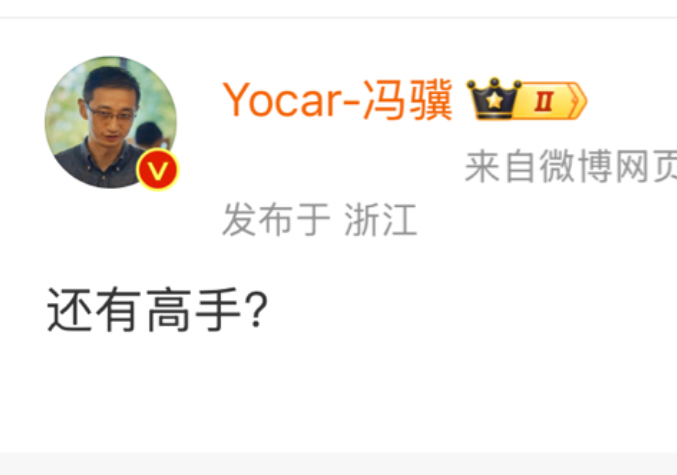
Task: Expand the membership badge chevron arrow
Action: pos(577,101)
